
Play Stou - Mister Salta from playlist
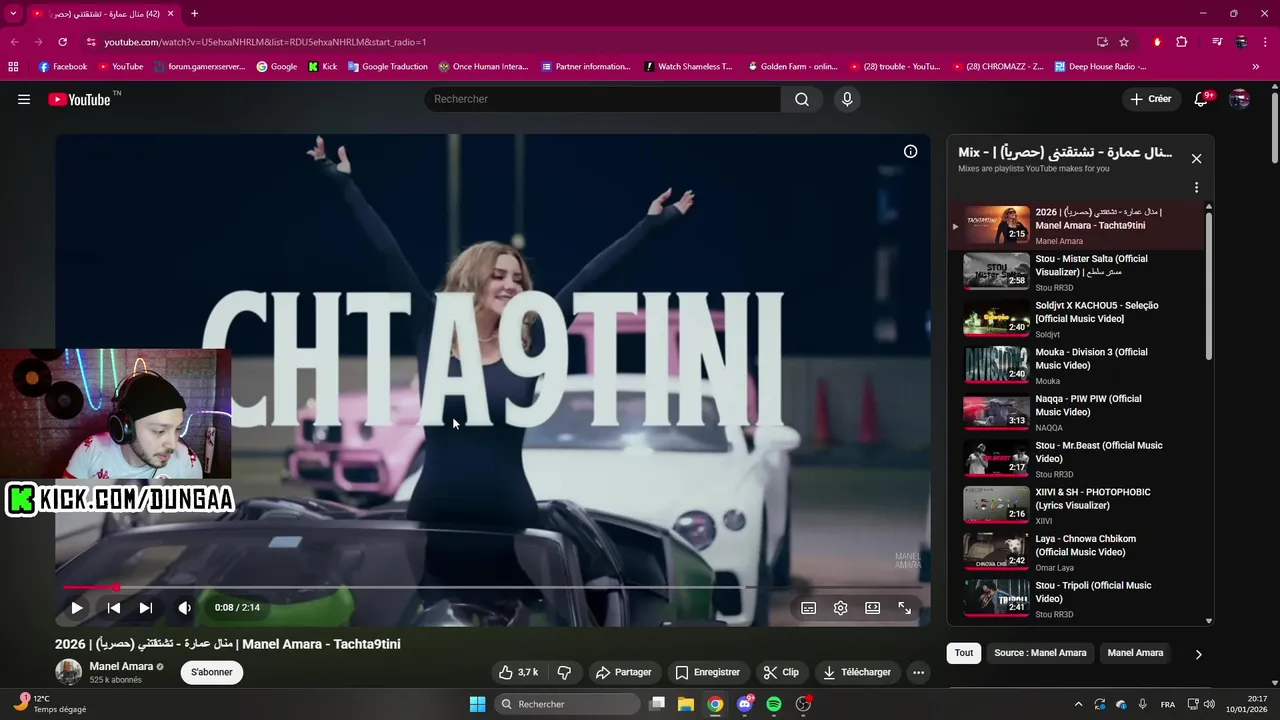(x=1078, y=272)
